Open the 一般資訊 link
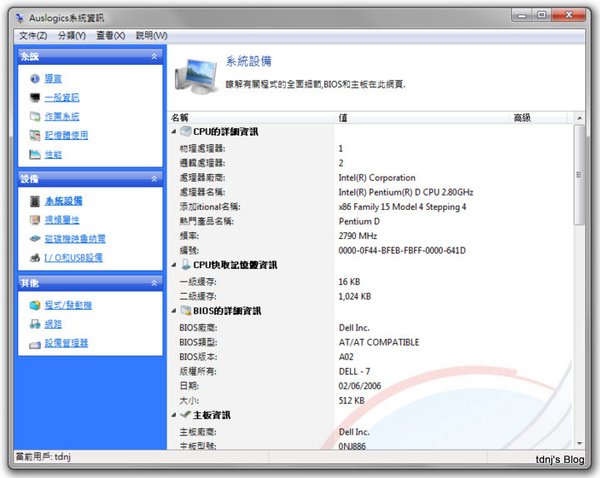The width and height of the screenshot is (600, 478). [x=62, y=98]
